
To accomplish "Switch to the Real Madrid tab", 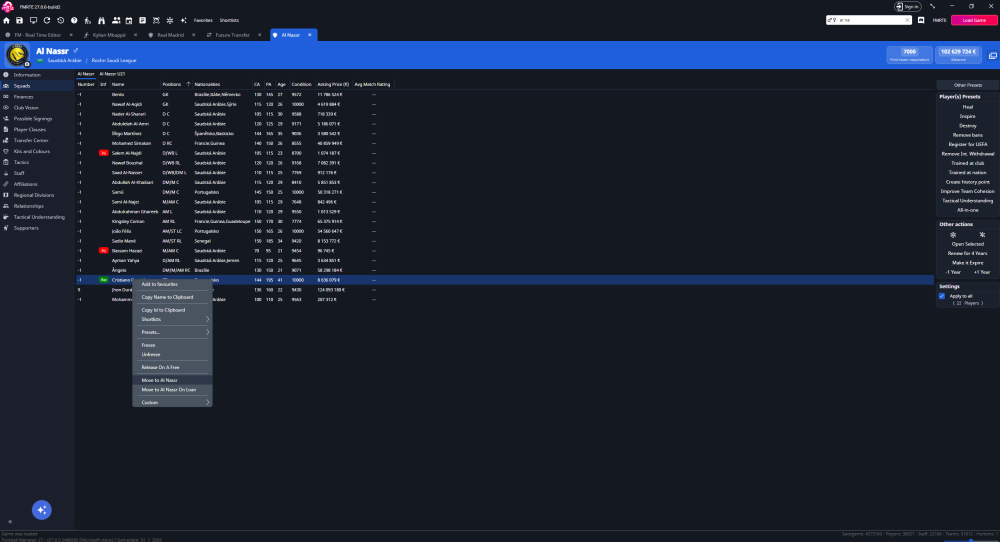I will pyautogui.click(x=170, y=35).
